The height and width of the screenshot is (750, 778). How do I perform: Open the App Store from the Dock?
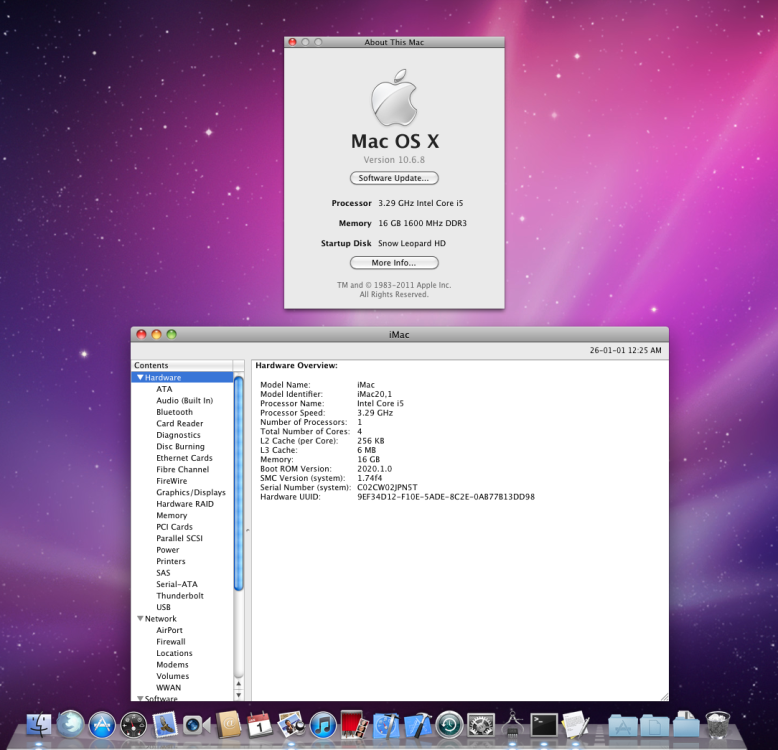pos(102,725)
